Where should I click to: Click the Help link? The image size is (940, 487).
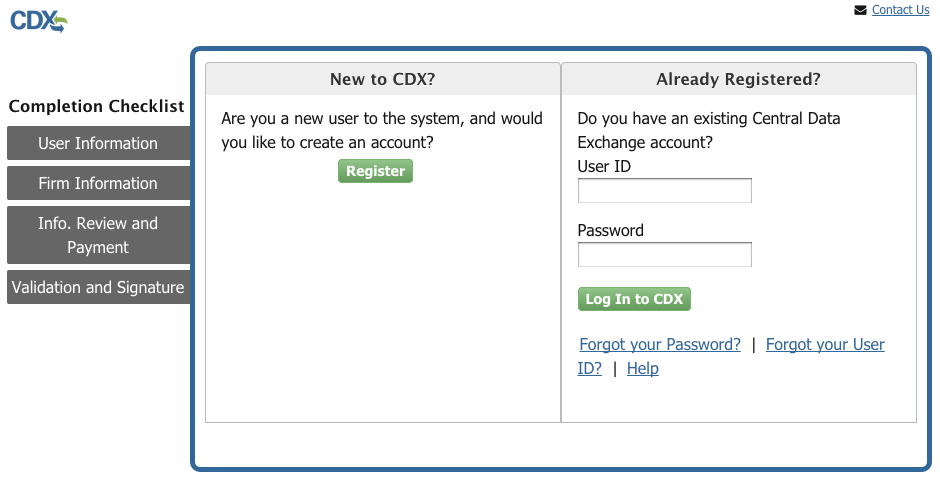pyautogui.click(x=642, y=368)
